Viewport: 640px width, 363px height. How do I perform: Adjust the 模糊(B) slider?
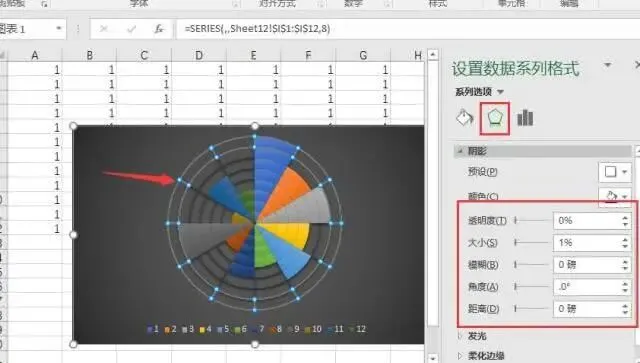coord(531,265)
